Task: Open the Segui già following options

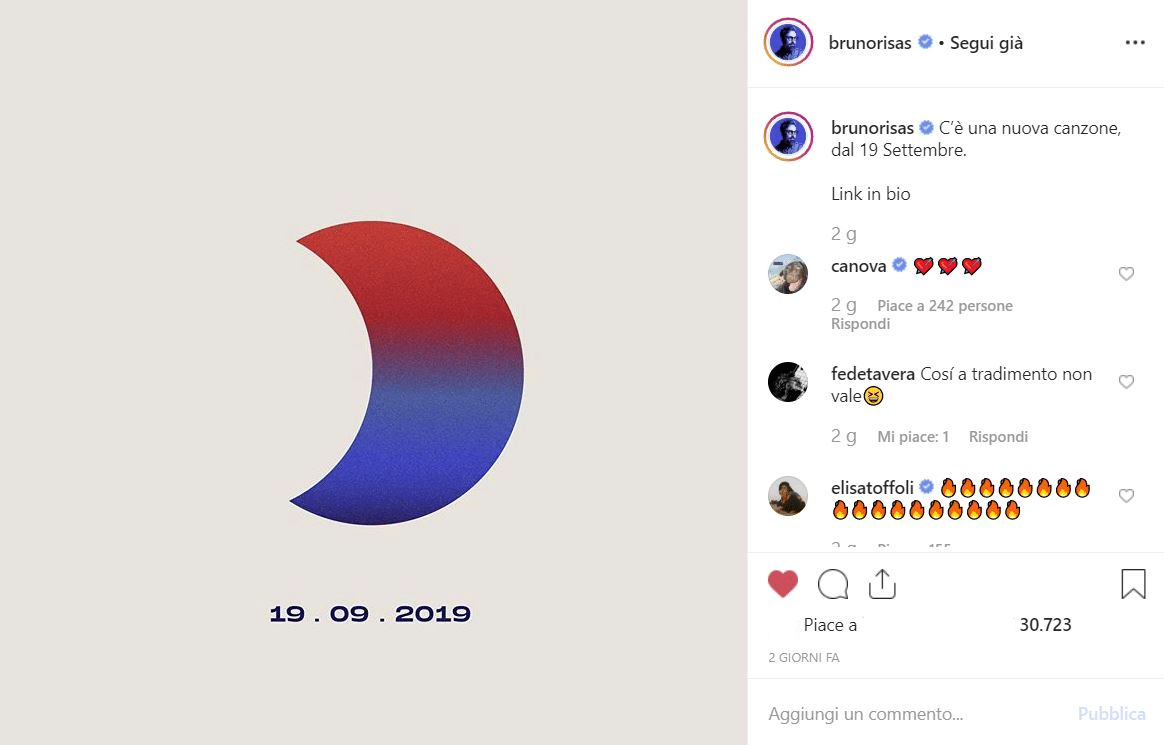Action: click(987, 43)
